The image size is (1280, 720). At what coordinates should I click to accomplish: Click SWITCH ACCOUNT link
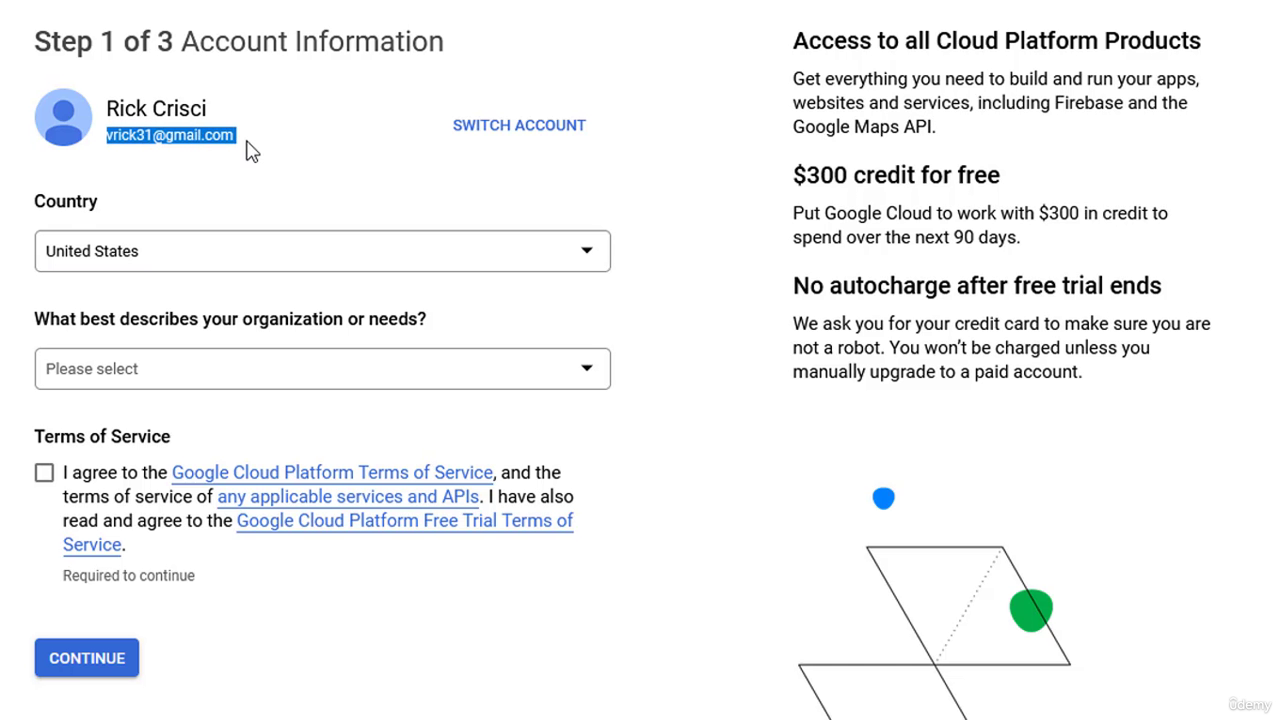519,125
